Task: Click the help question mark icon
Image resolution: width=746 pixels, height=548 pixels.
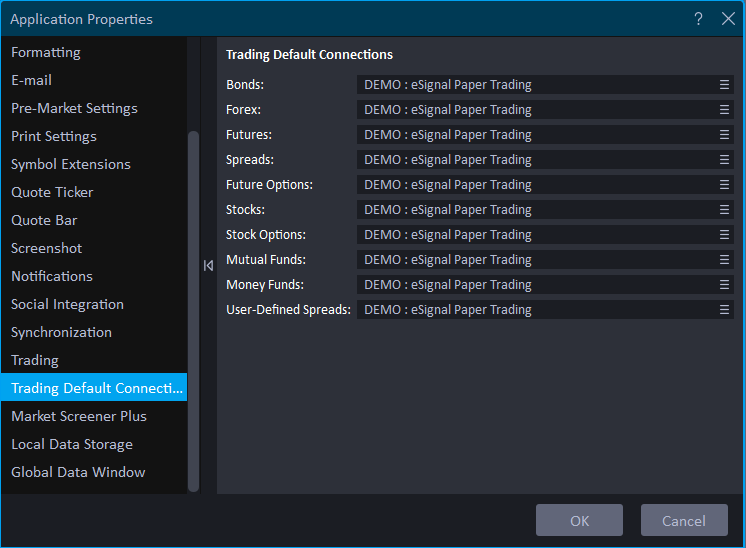Action: 698,19
